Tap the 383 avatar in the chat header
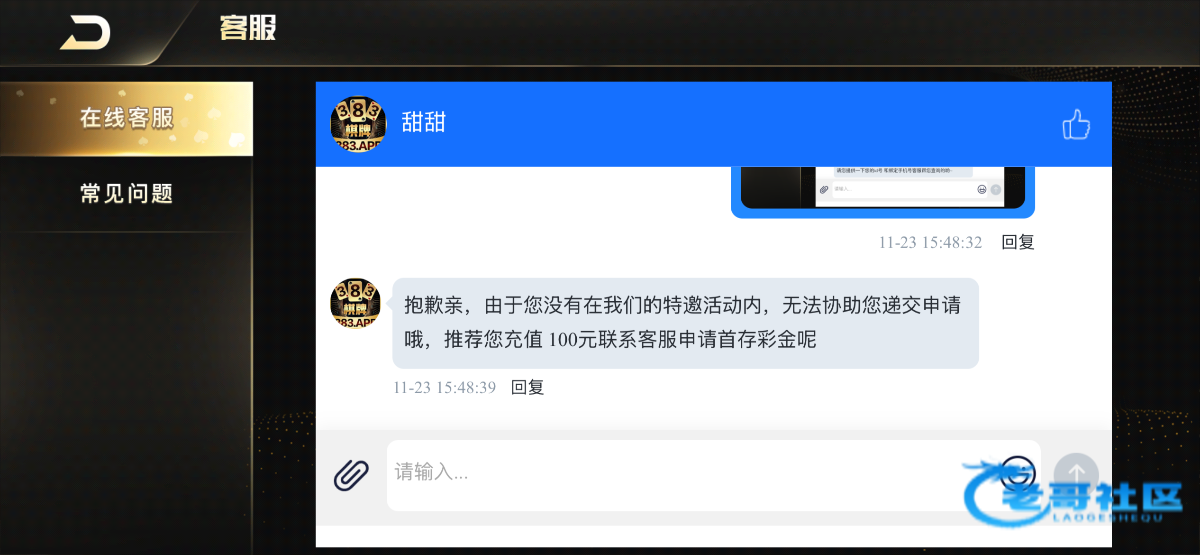The width and height of the screenshot is (1200, 555). point(357,124)
